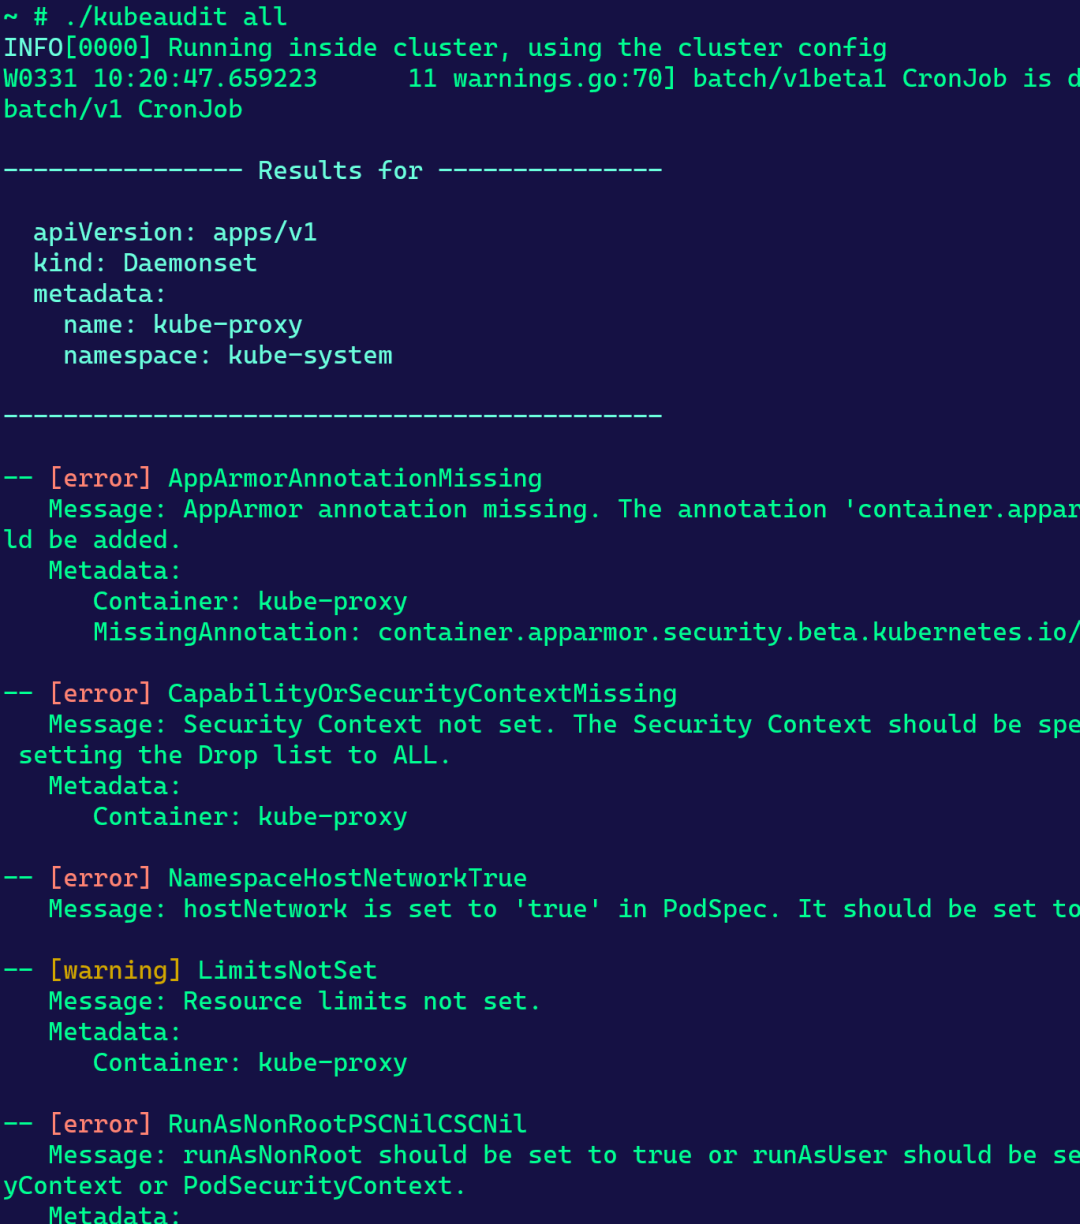
Task: Select the 'apiVersion: apps/v1' line
Action: point(175,233)
